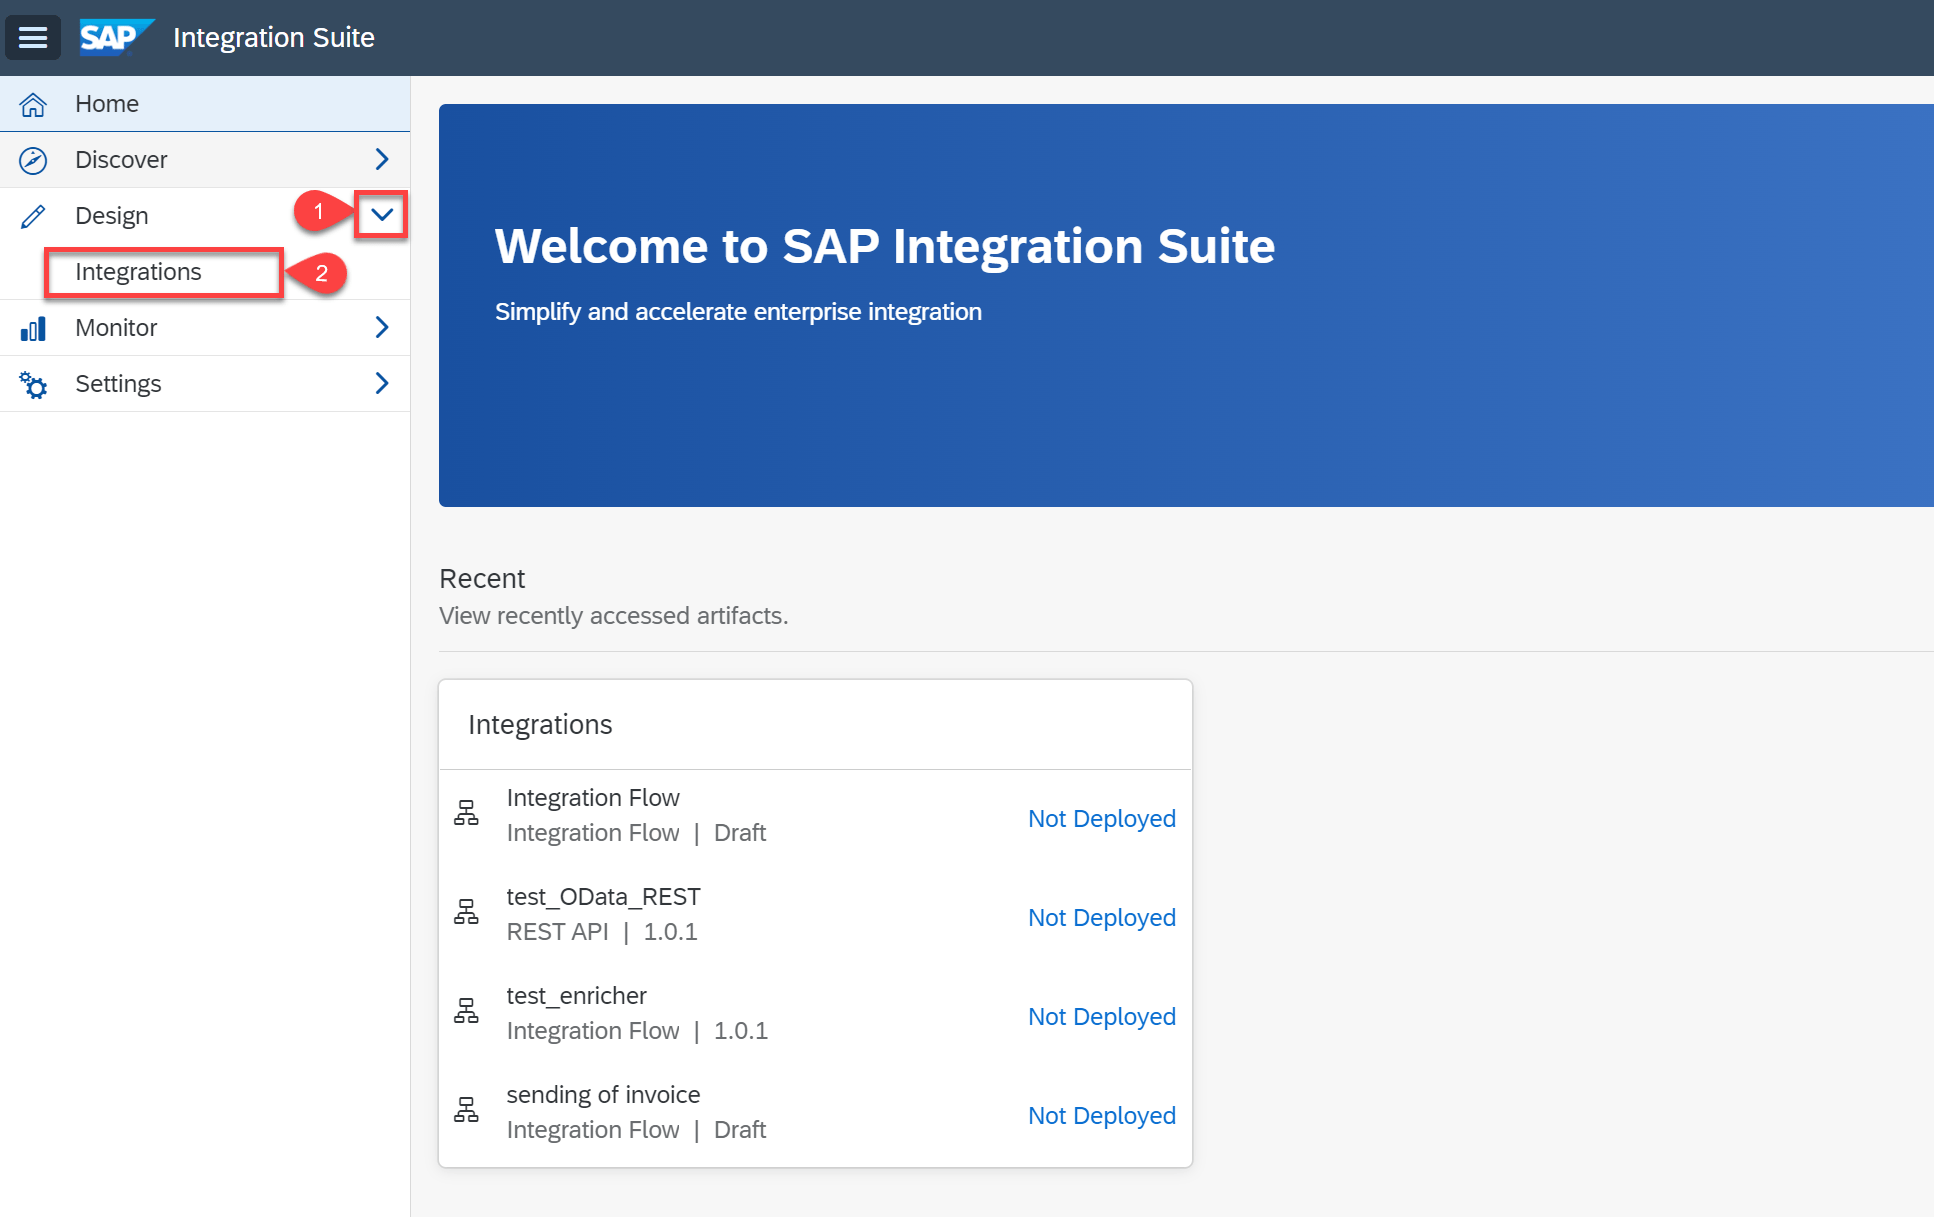
Task: Click the Design pencil icon
Action: pyautogui.click(x=33, y=216)
